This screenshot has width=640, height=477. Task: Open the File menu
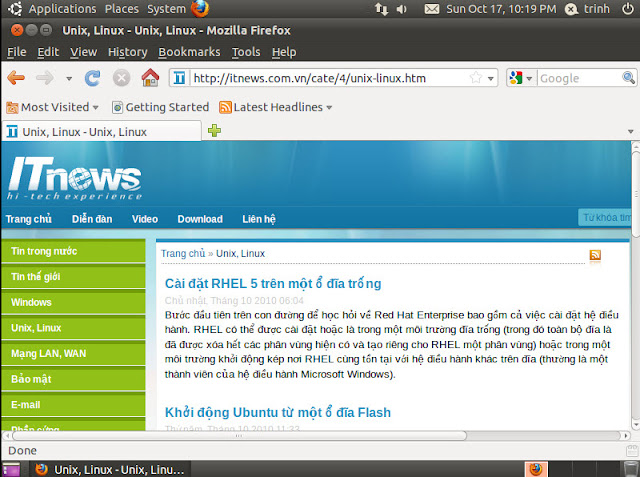(x=17, y=52)
